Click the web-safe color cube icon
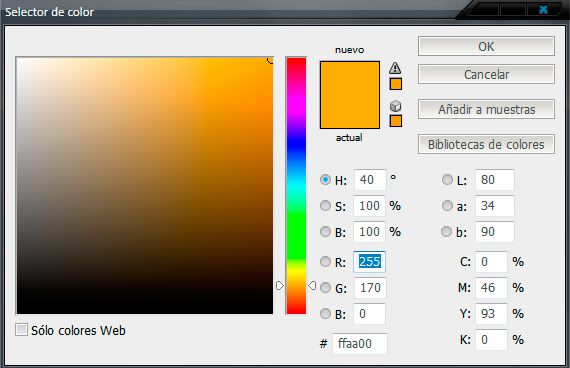 (396, 106)
